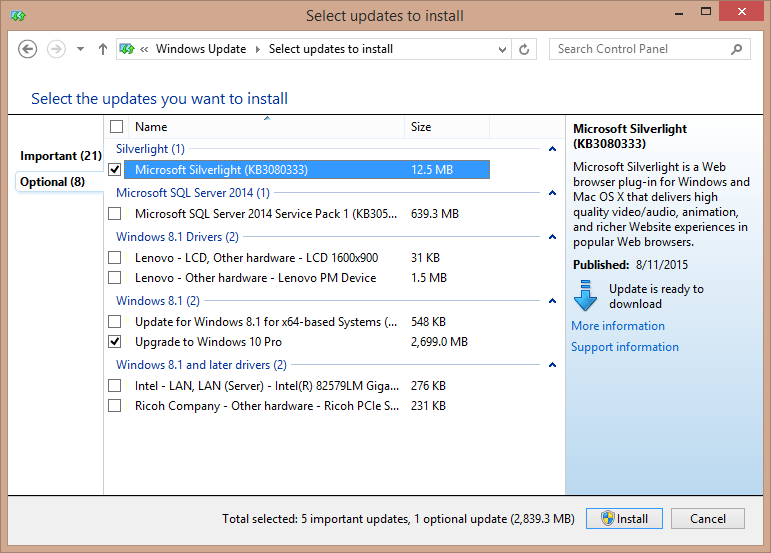Click the Windows Update icon in the address bar

point(127,49)
